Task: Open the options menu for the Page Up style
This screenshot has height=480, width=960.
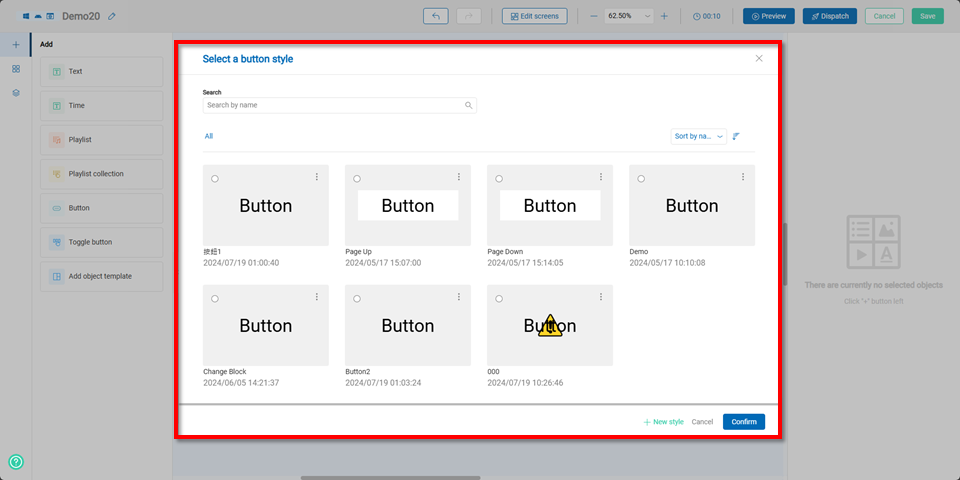Action: tap(459, 177)
